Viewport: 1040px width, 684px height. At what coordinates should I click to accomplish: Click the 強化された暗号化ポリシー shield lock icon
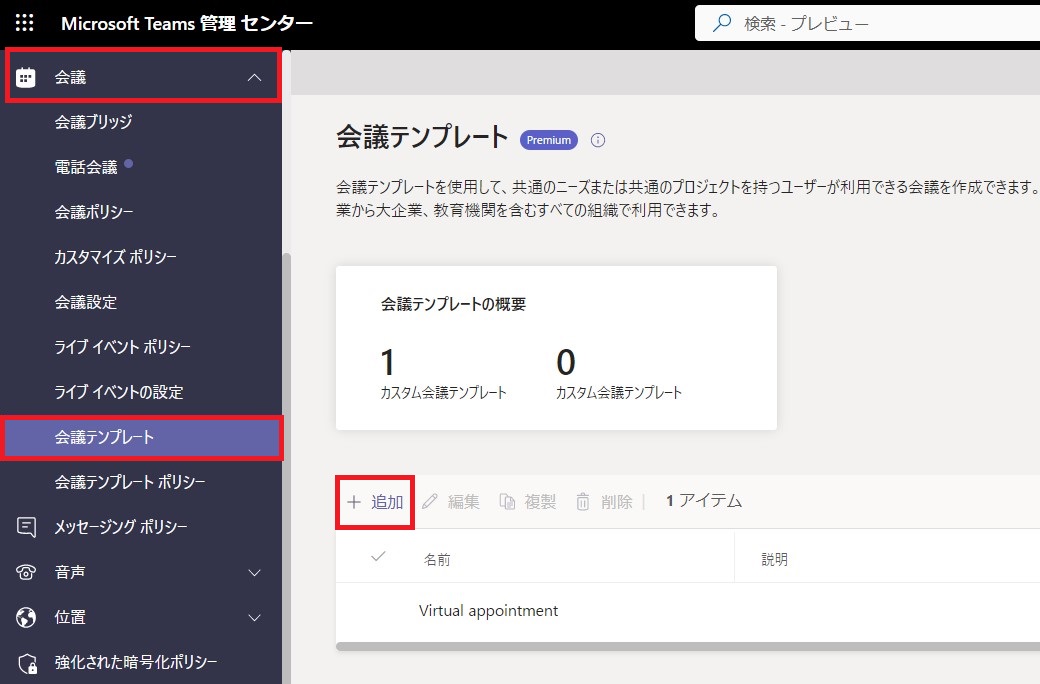tap(27, 662)
